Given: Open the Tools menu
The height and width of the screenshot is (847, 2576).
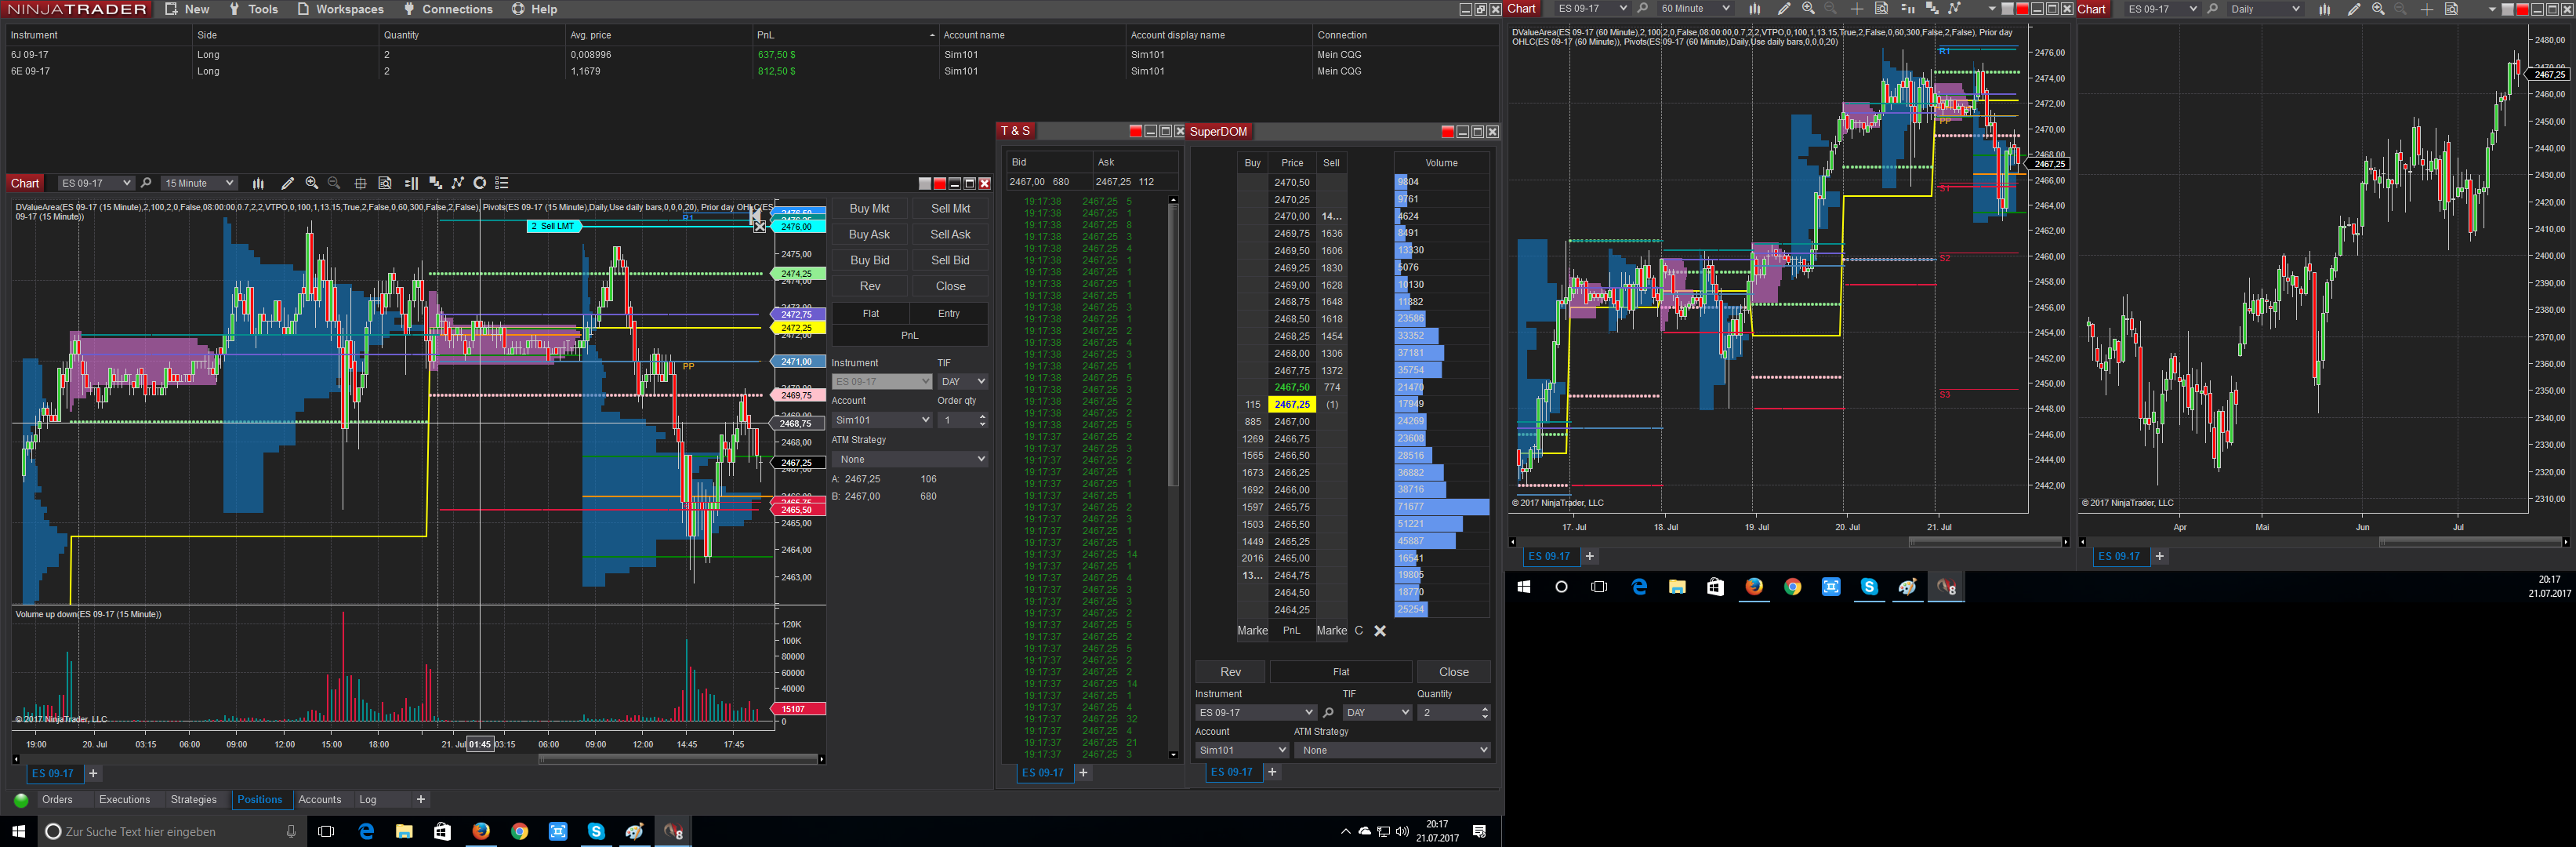Looking at the screenshot, I should [x=253, y=9].
